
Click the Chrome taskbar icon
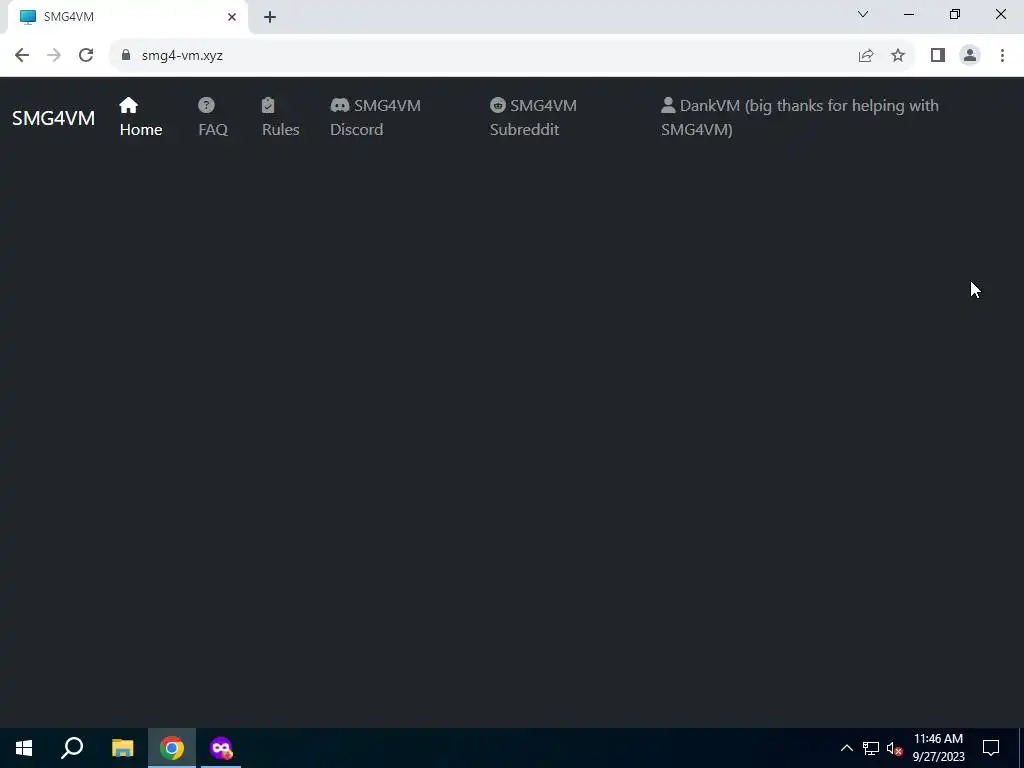click(x=172, y=748)
